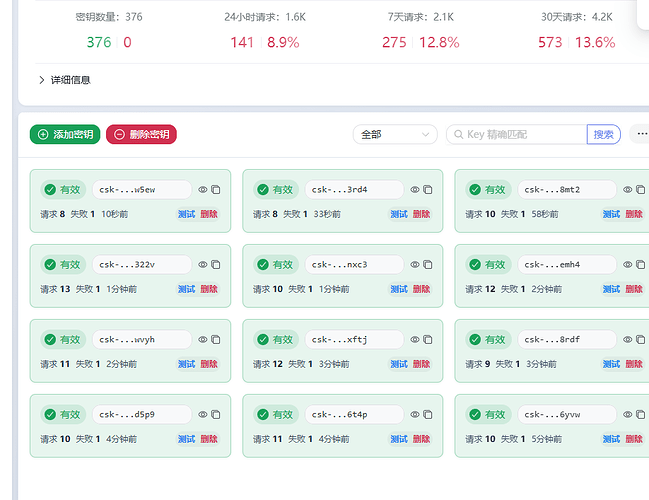Copy the csk-...322v key
Image resolution: width=649 pixels, height=500 pixels.
[216, 264]
